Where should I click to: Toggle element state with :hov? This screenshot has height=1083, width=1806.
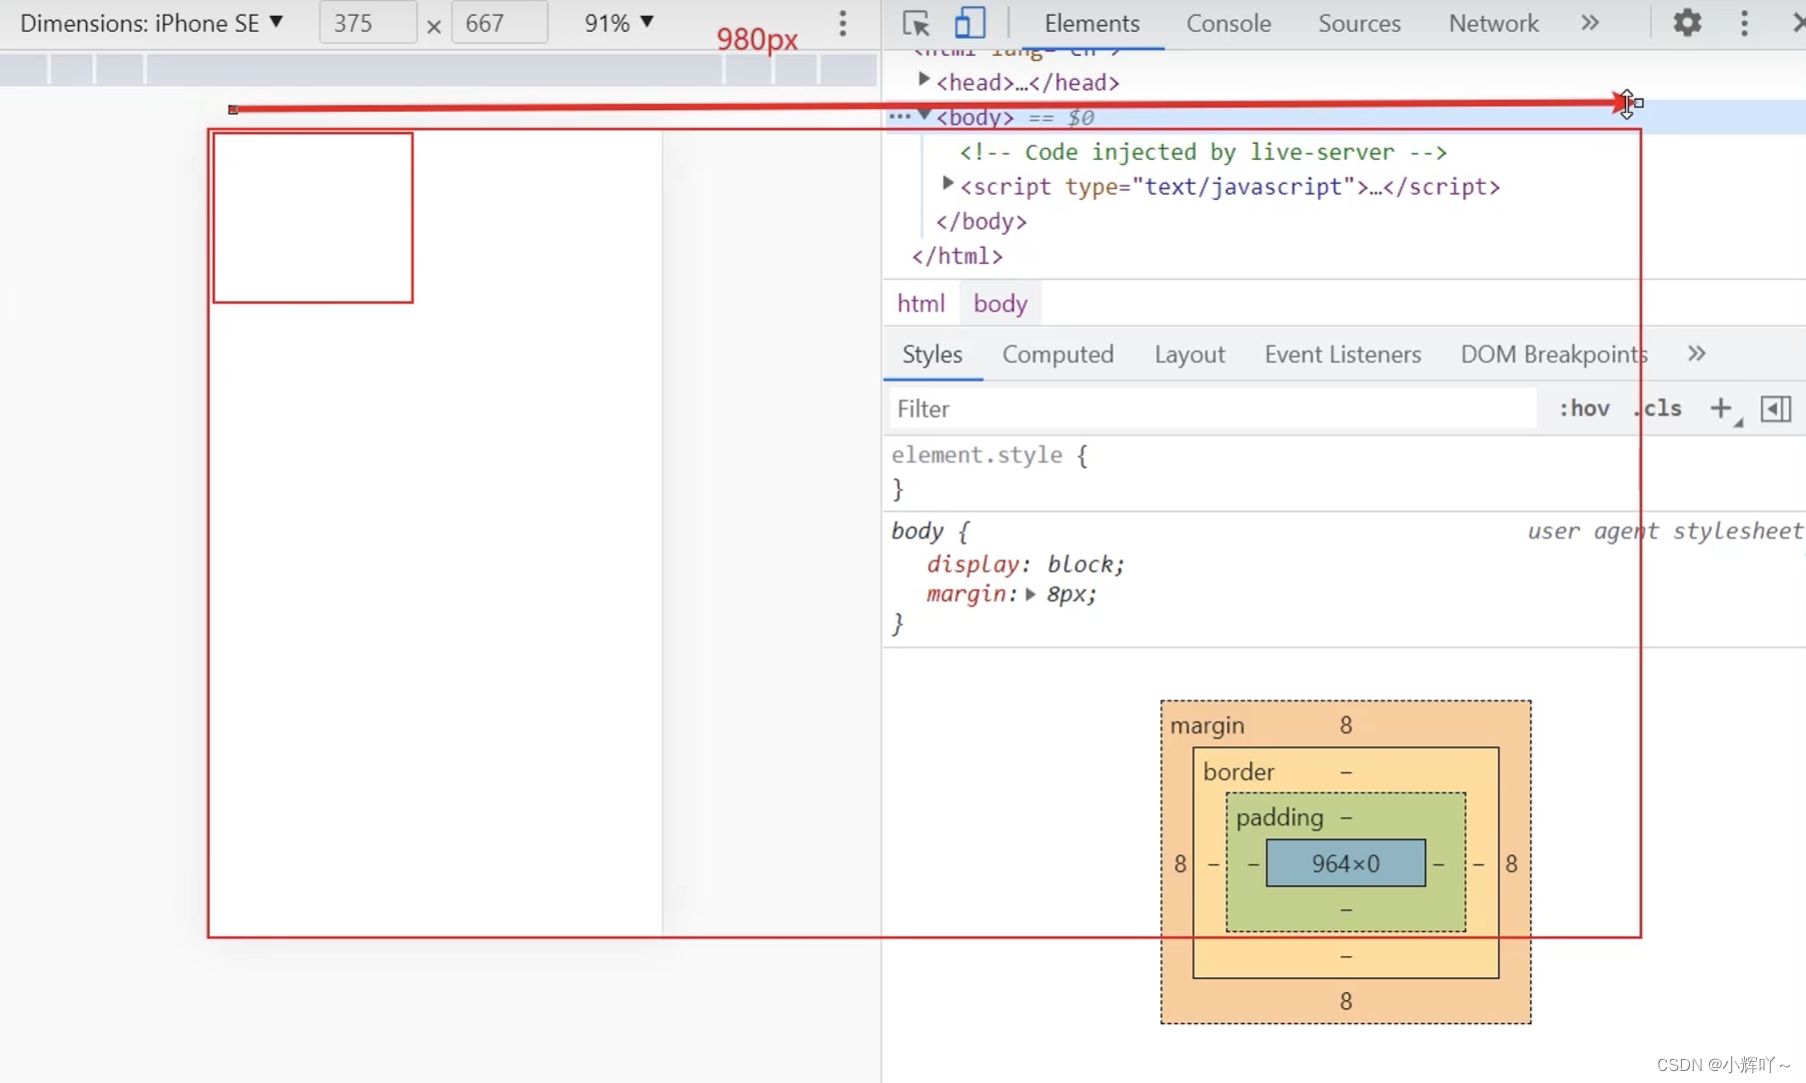coord(1584,408)
